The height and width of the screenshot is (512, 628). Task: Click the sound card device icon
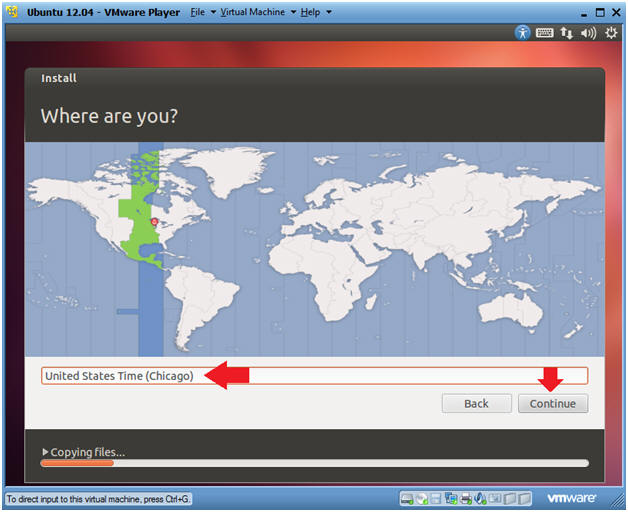pos(480,499)
